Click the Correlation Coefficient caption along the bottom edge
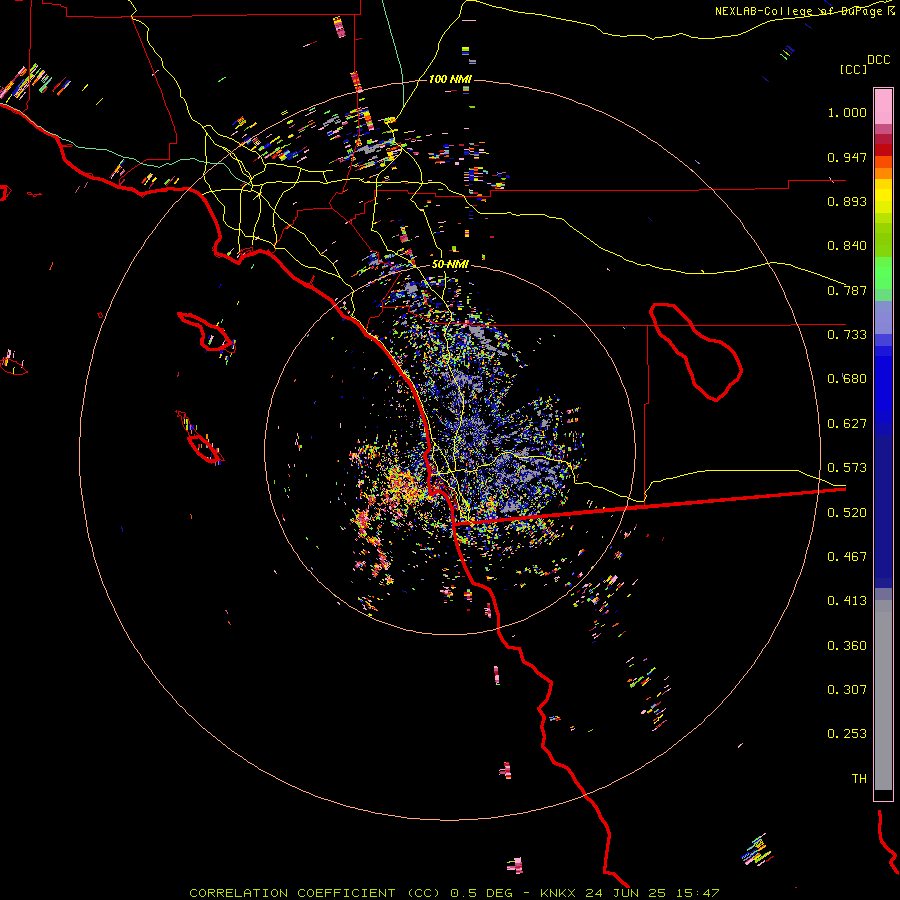The image size is (900, 900). (454, 893)
